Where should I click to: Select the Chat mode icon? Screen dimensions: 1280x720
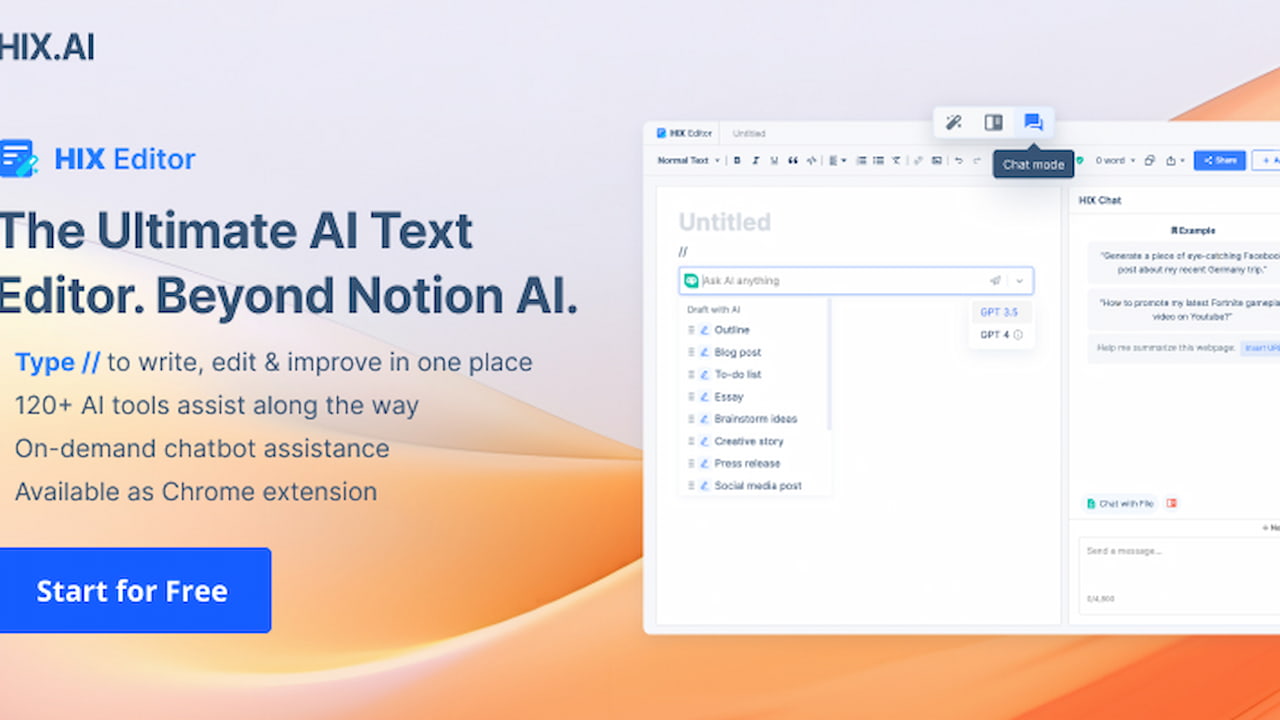click(x=1033, y=121)
